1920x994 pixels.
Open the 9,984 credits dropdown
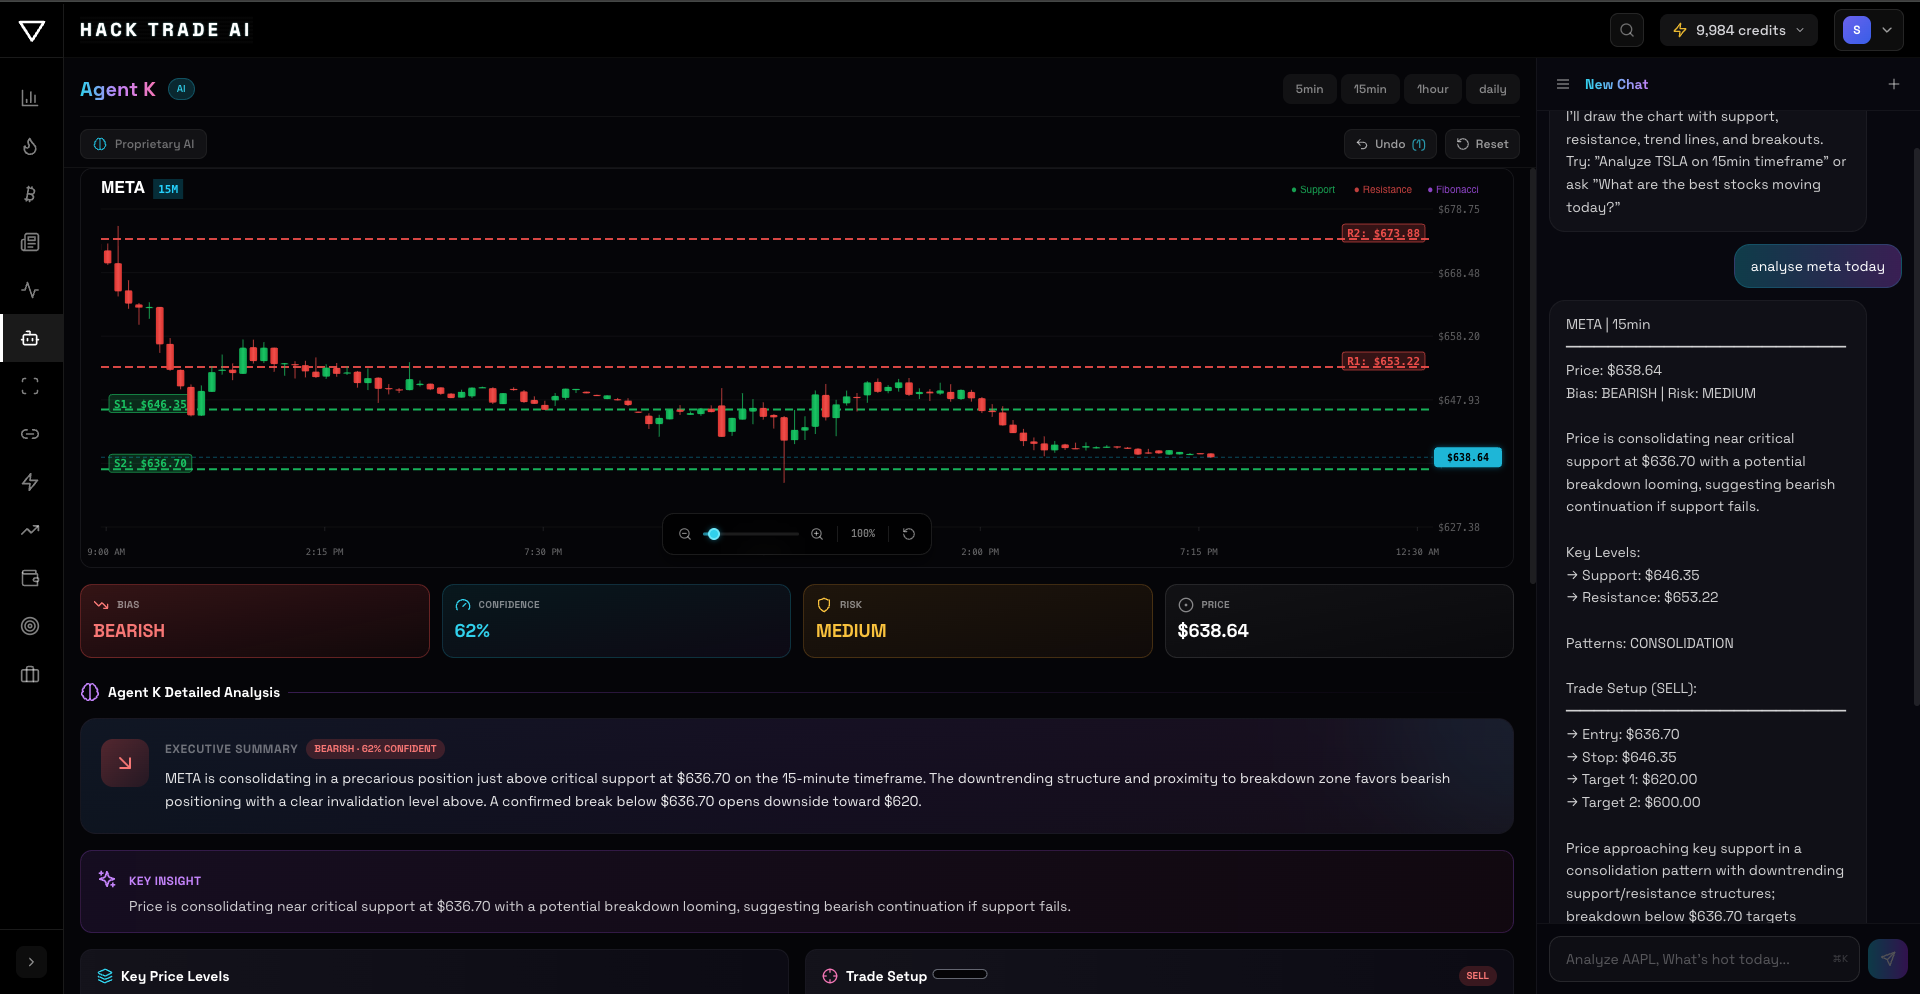click(1738, 30)
